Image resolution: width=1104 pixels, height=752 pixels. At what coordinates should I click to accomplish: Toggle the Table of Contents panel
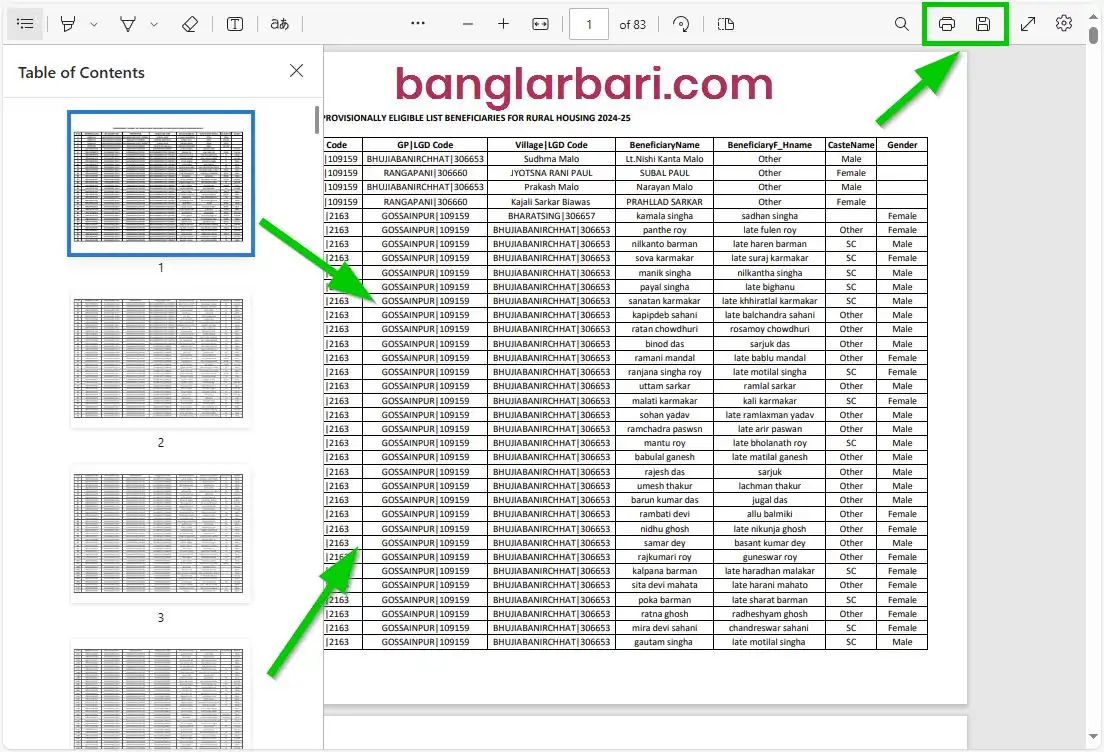click(x=25, y=24)
